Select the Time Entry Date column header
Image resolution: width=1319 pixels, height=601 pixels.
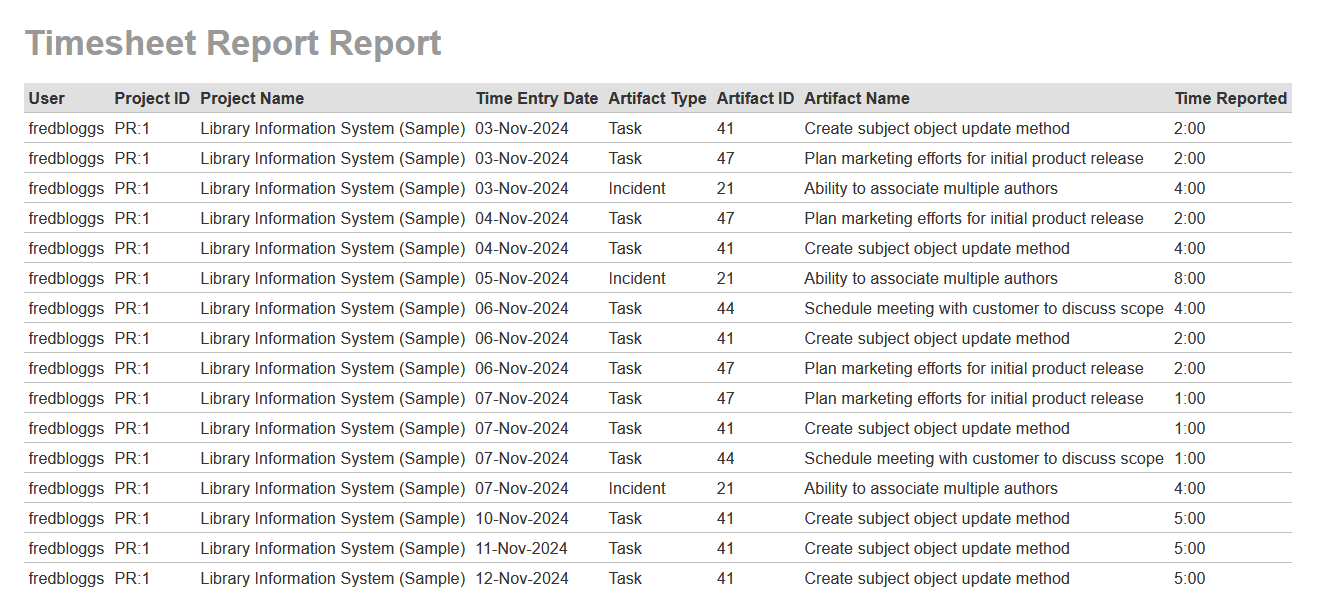537,98
